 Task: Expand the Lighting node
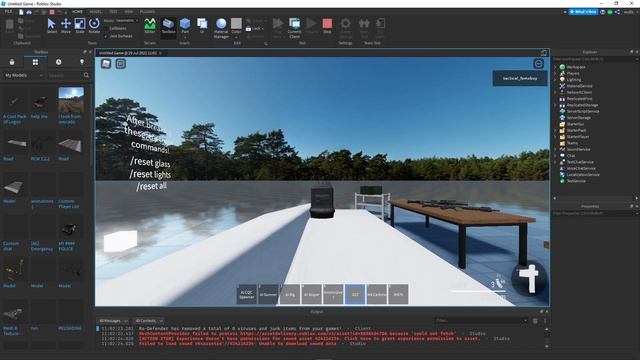[556, 80]
